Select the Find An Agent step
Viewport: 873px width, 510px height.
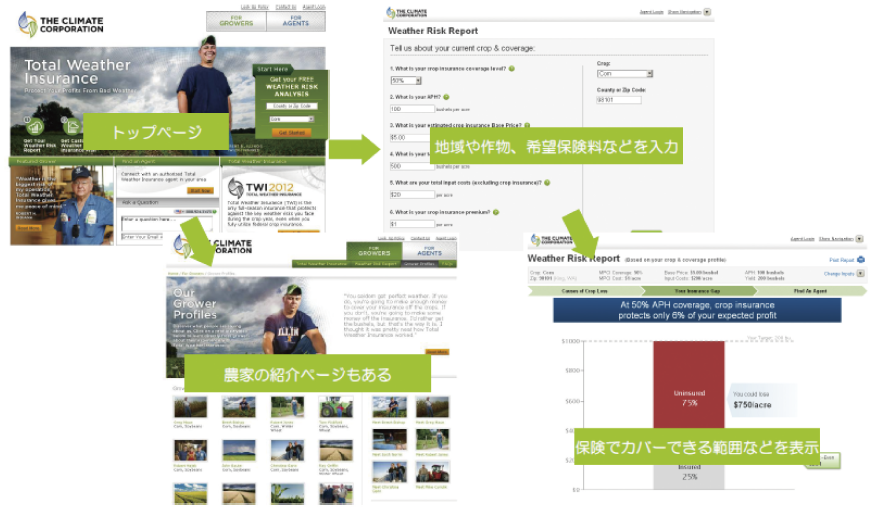tap(810, 291)
